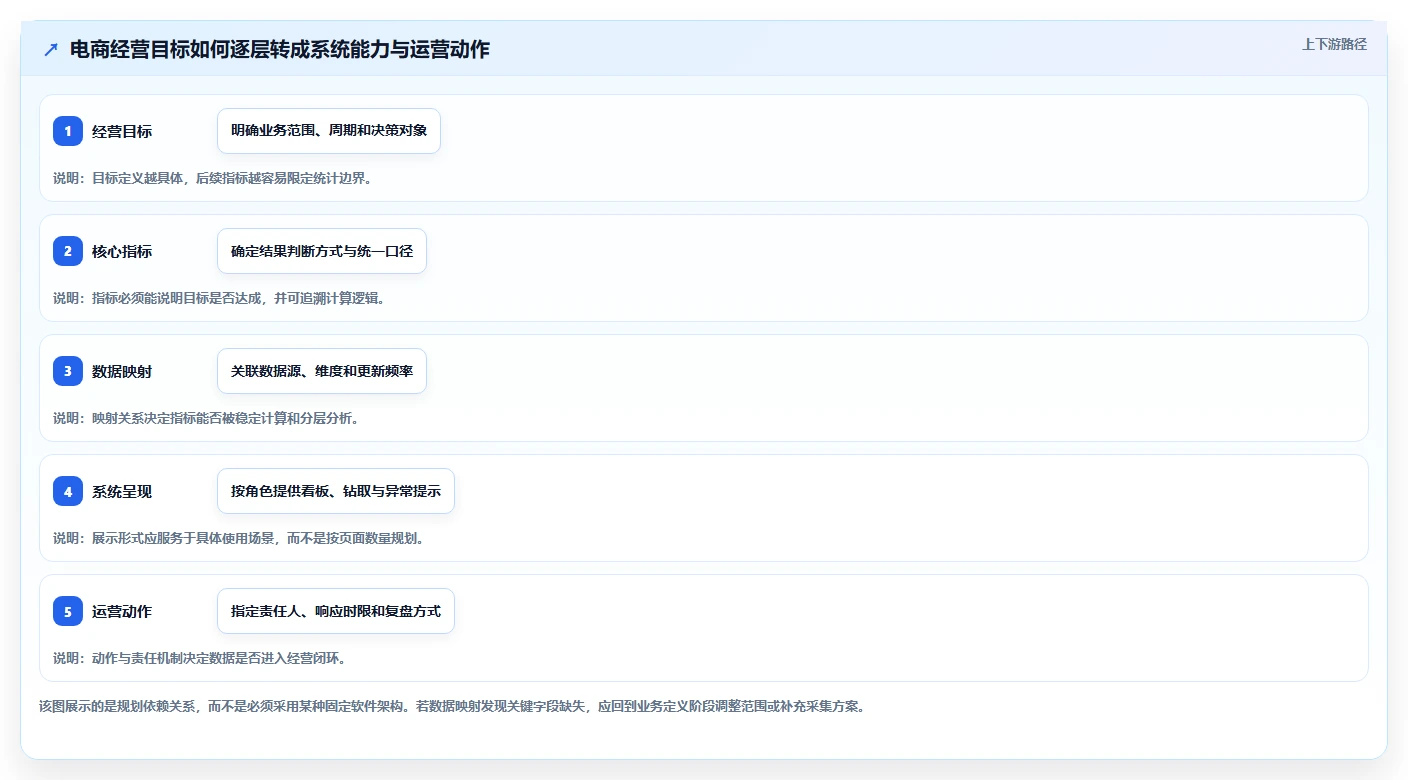
Task: Click the header title 电商经营目标如何逐层转成系统能力与运营动作
Action: point(280,49)
